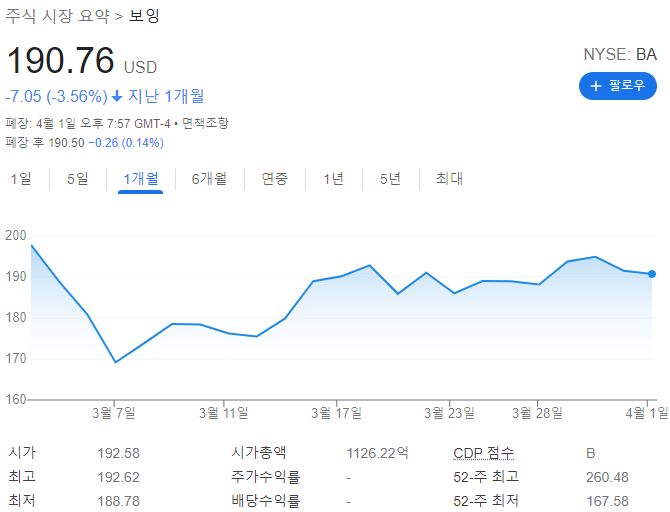
Task: Click the 52-주 최저 value 167.58
Action: (x=607, y=501)
